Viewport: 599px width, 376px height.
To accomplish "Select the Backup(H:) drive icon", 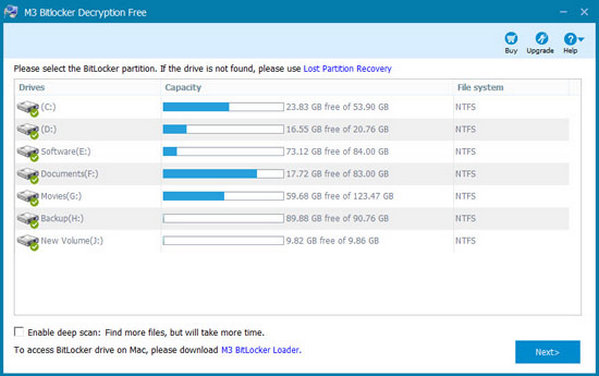I will (x=28, y=220).
